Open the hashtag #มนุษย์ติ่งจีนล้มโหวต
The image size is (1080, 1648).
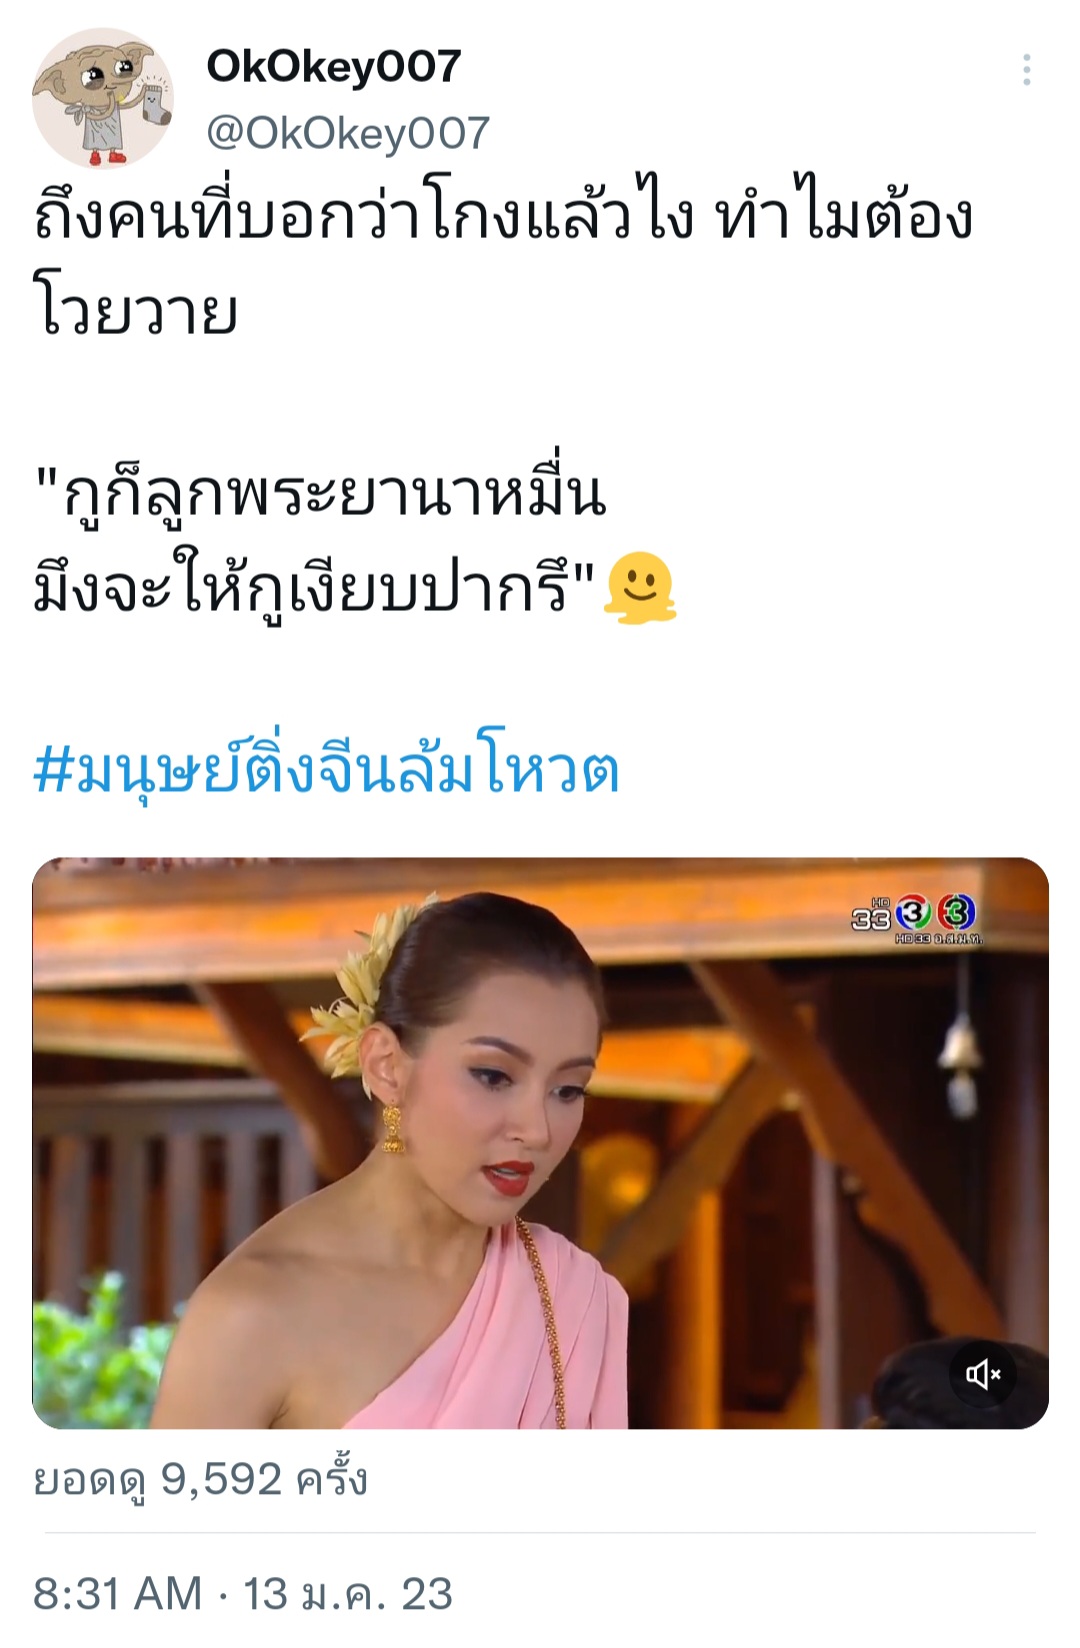(x=326, y=770)
